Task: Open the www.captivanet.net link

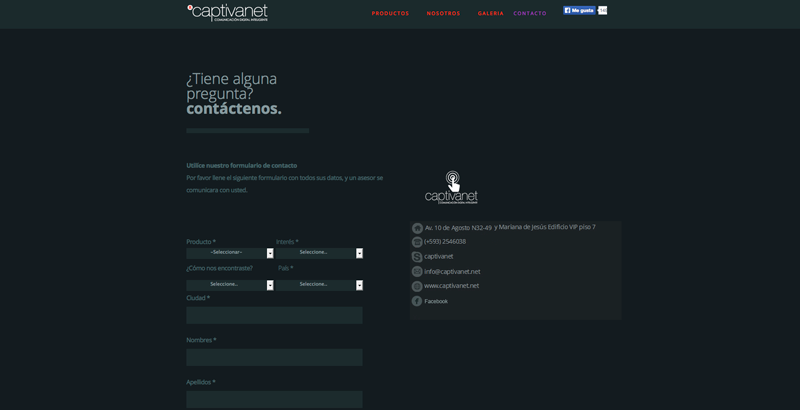Action: (x=451, y=286)
